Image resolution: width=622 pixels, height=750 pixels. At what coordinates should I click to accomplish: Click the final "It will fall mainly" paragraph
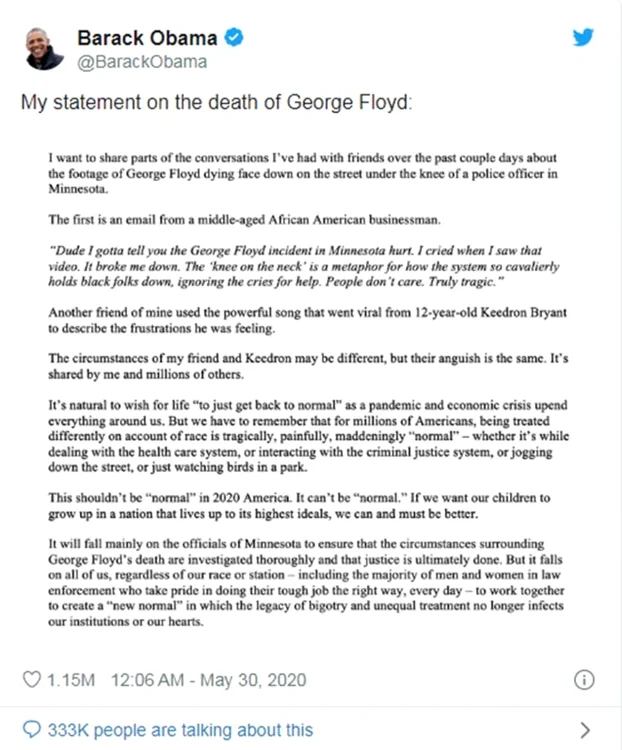(x=306, y=583)
